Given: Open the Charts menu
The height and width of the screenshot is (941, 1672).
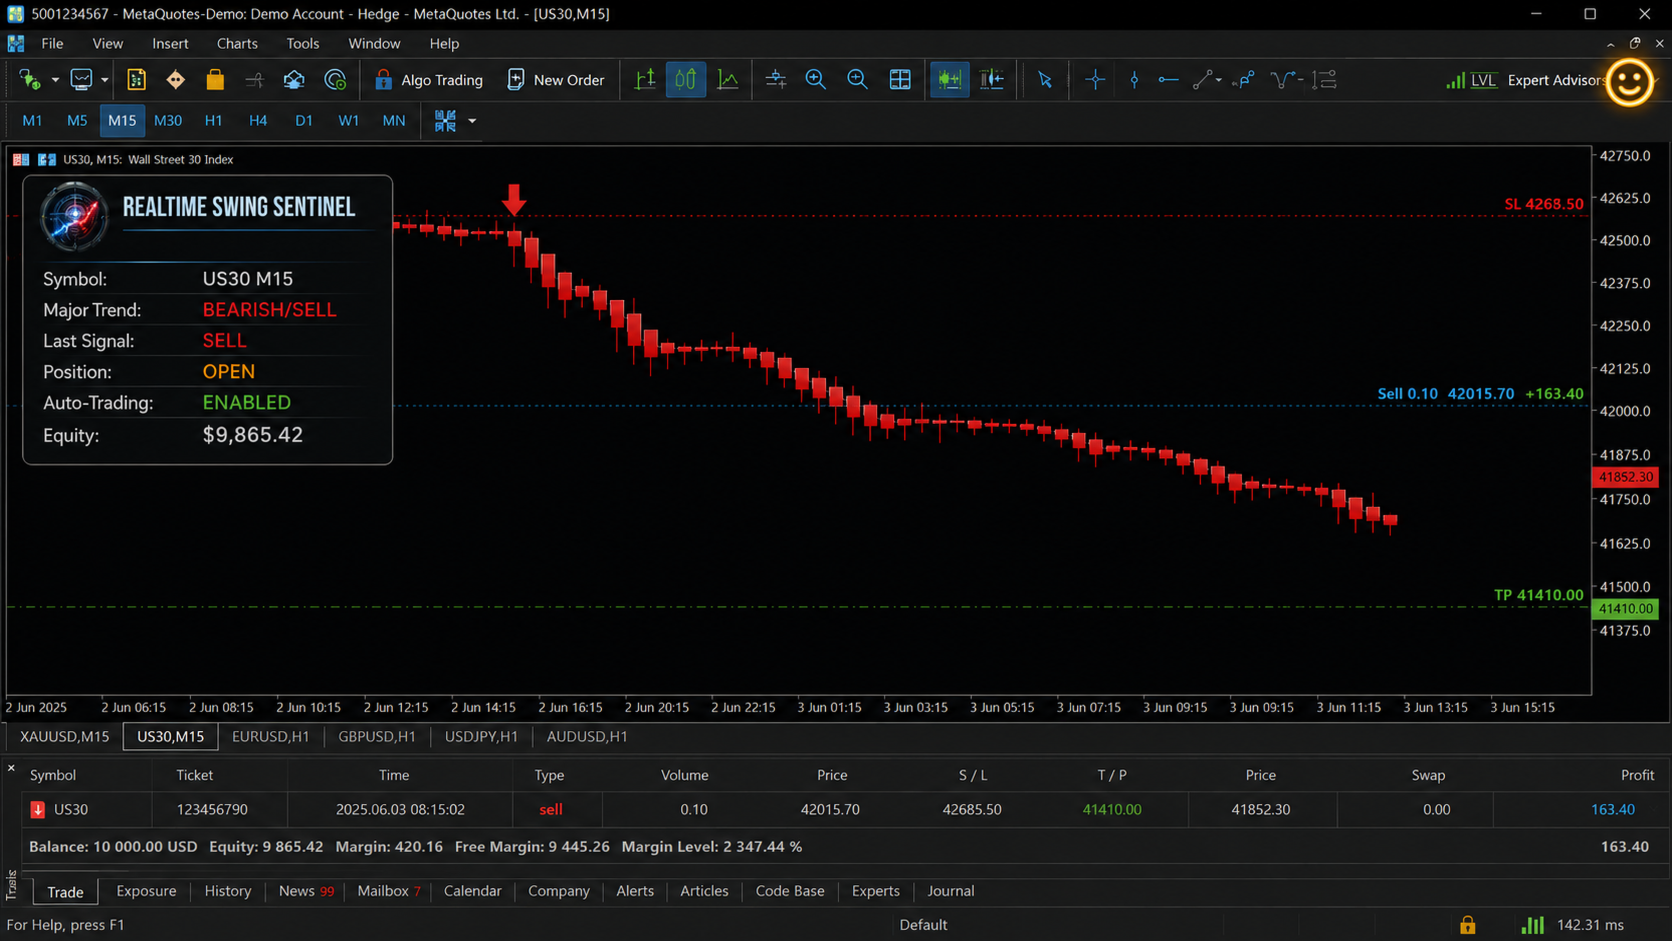Looking at the screenshot, I should pyautogui.click(x=237, y=44).
